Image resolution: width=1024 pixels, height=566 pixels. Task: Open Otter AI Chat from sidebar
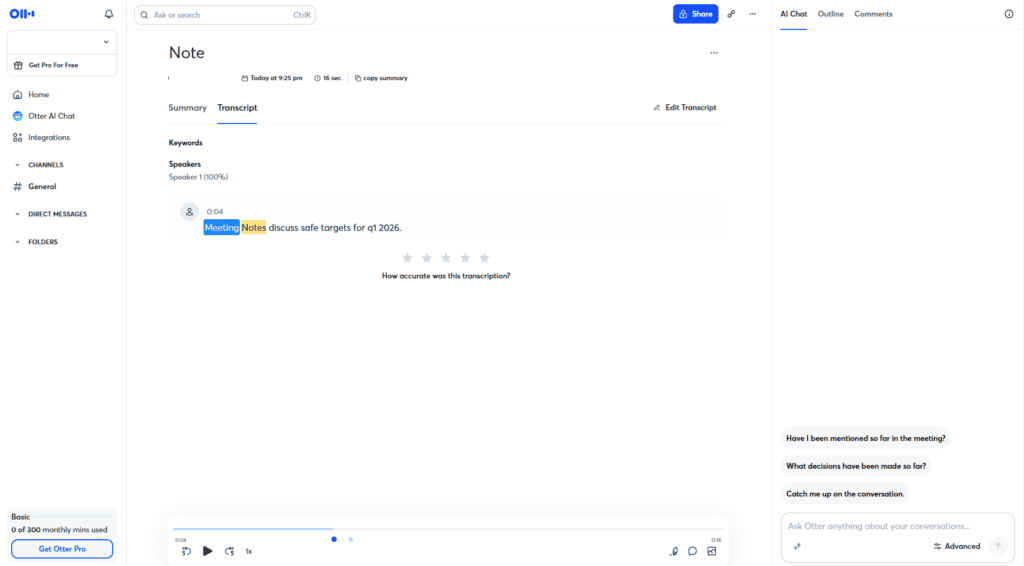tap(51, 116)
